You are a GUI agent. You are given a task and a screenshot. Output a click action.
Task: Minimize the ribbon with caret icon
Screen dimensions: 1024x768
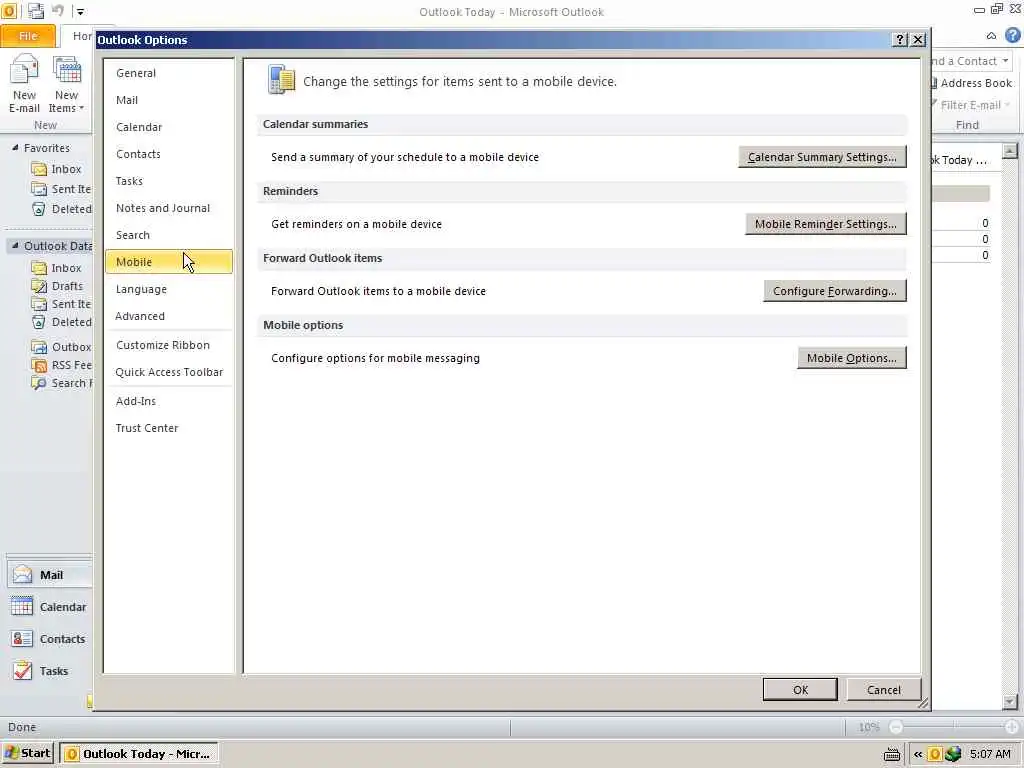(x=991, y=36)
